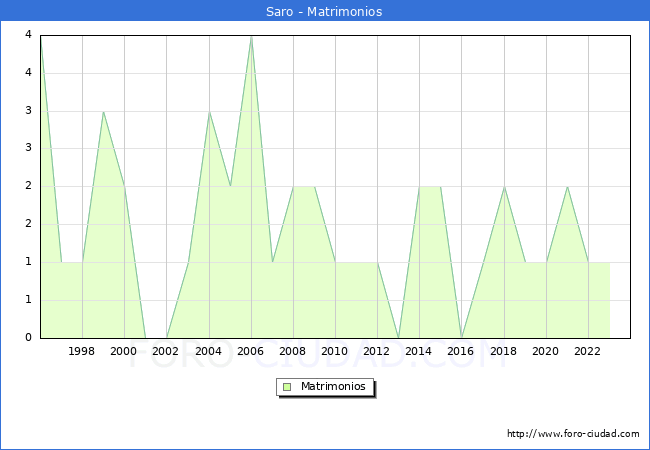
Task: Click the chart title Saro - Matrimonios
Action: [x=324, y=12]
